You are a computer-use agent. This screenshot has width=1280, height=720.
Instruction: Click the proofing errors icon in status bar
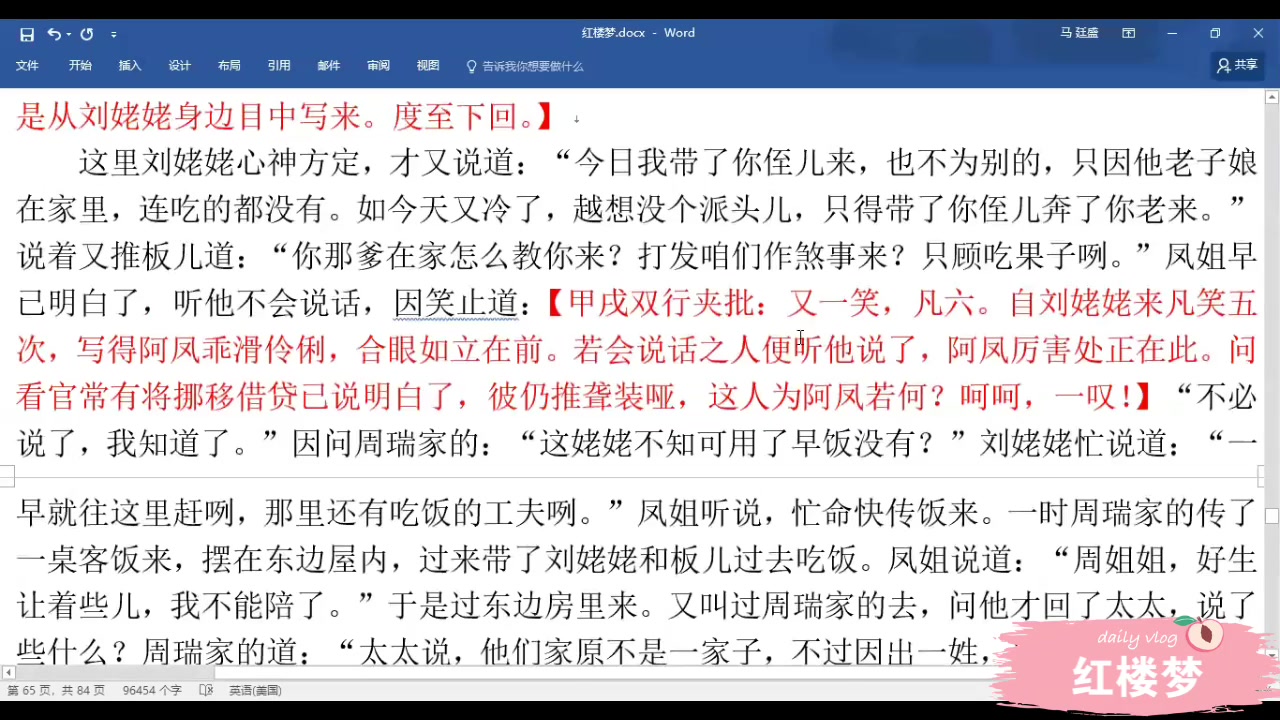pyautogui.click(x=206, y=690)
